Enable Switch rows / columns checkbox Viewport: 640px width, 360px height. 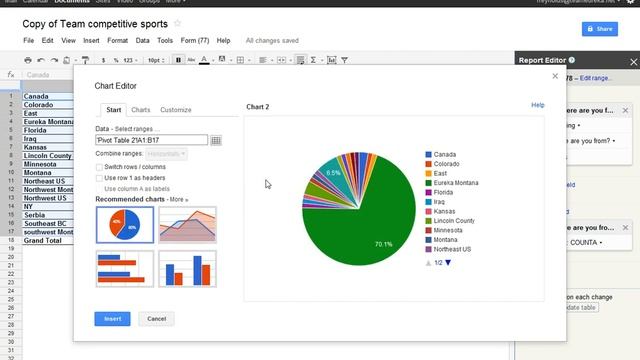click(x=99, y=167)
